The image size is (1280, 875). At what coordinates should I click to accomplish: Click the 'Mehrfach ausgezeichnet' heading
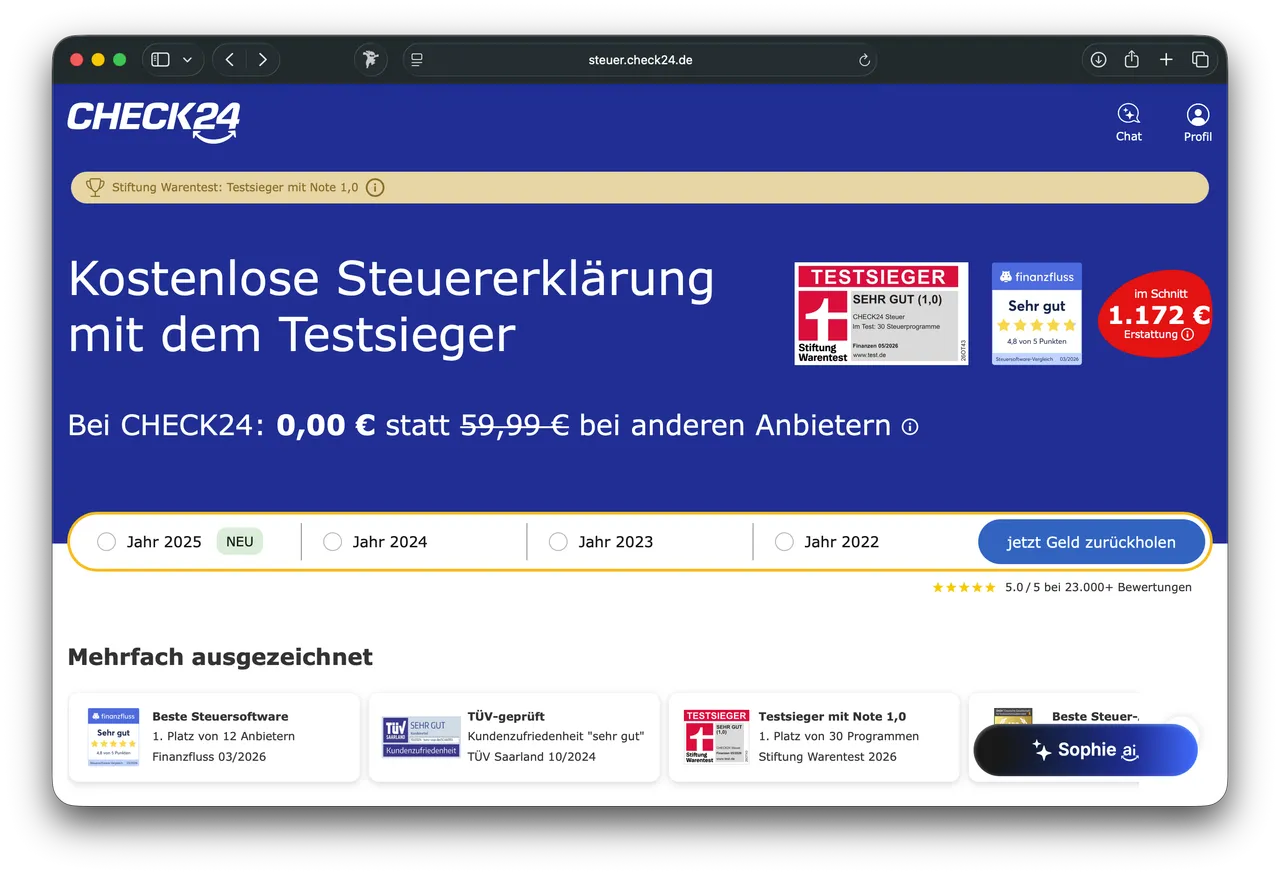[220, 657]
